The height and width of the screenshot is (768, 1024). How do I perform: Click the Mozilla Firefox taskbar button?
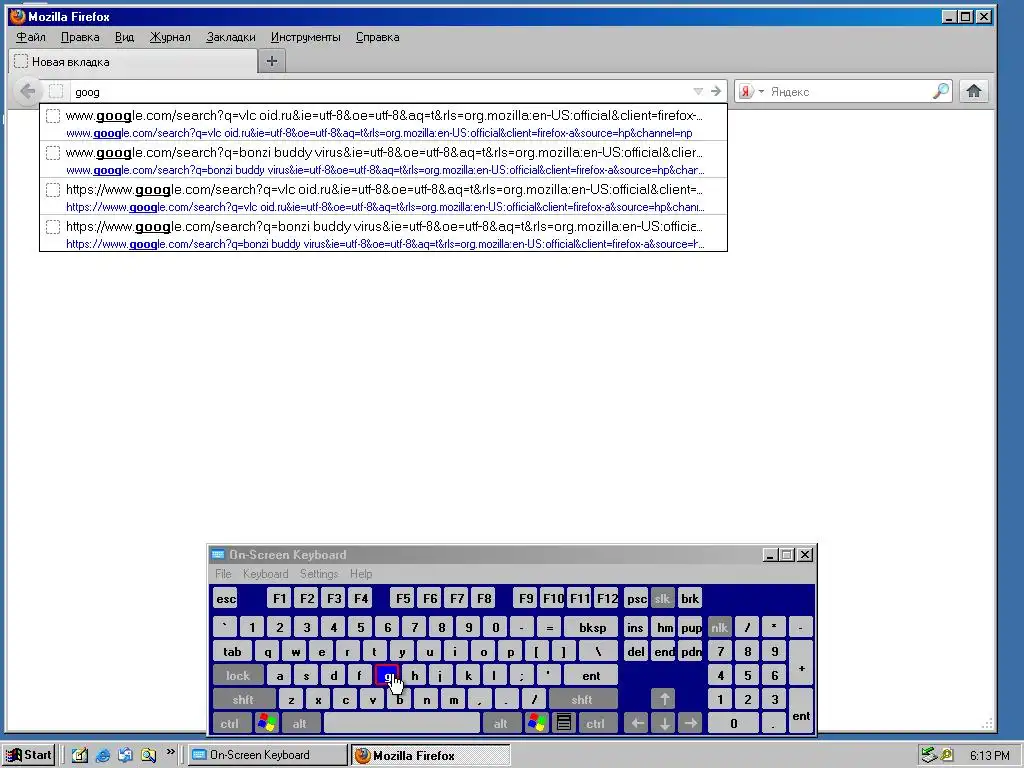pyautogui.click(x=431, y=755)
